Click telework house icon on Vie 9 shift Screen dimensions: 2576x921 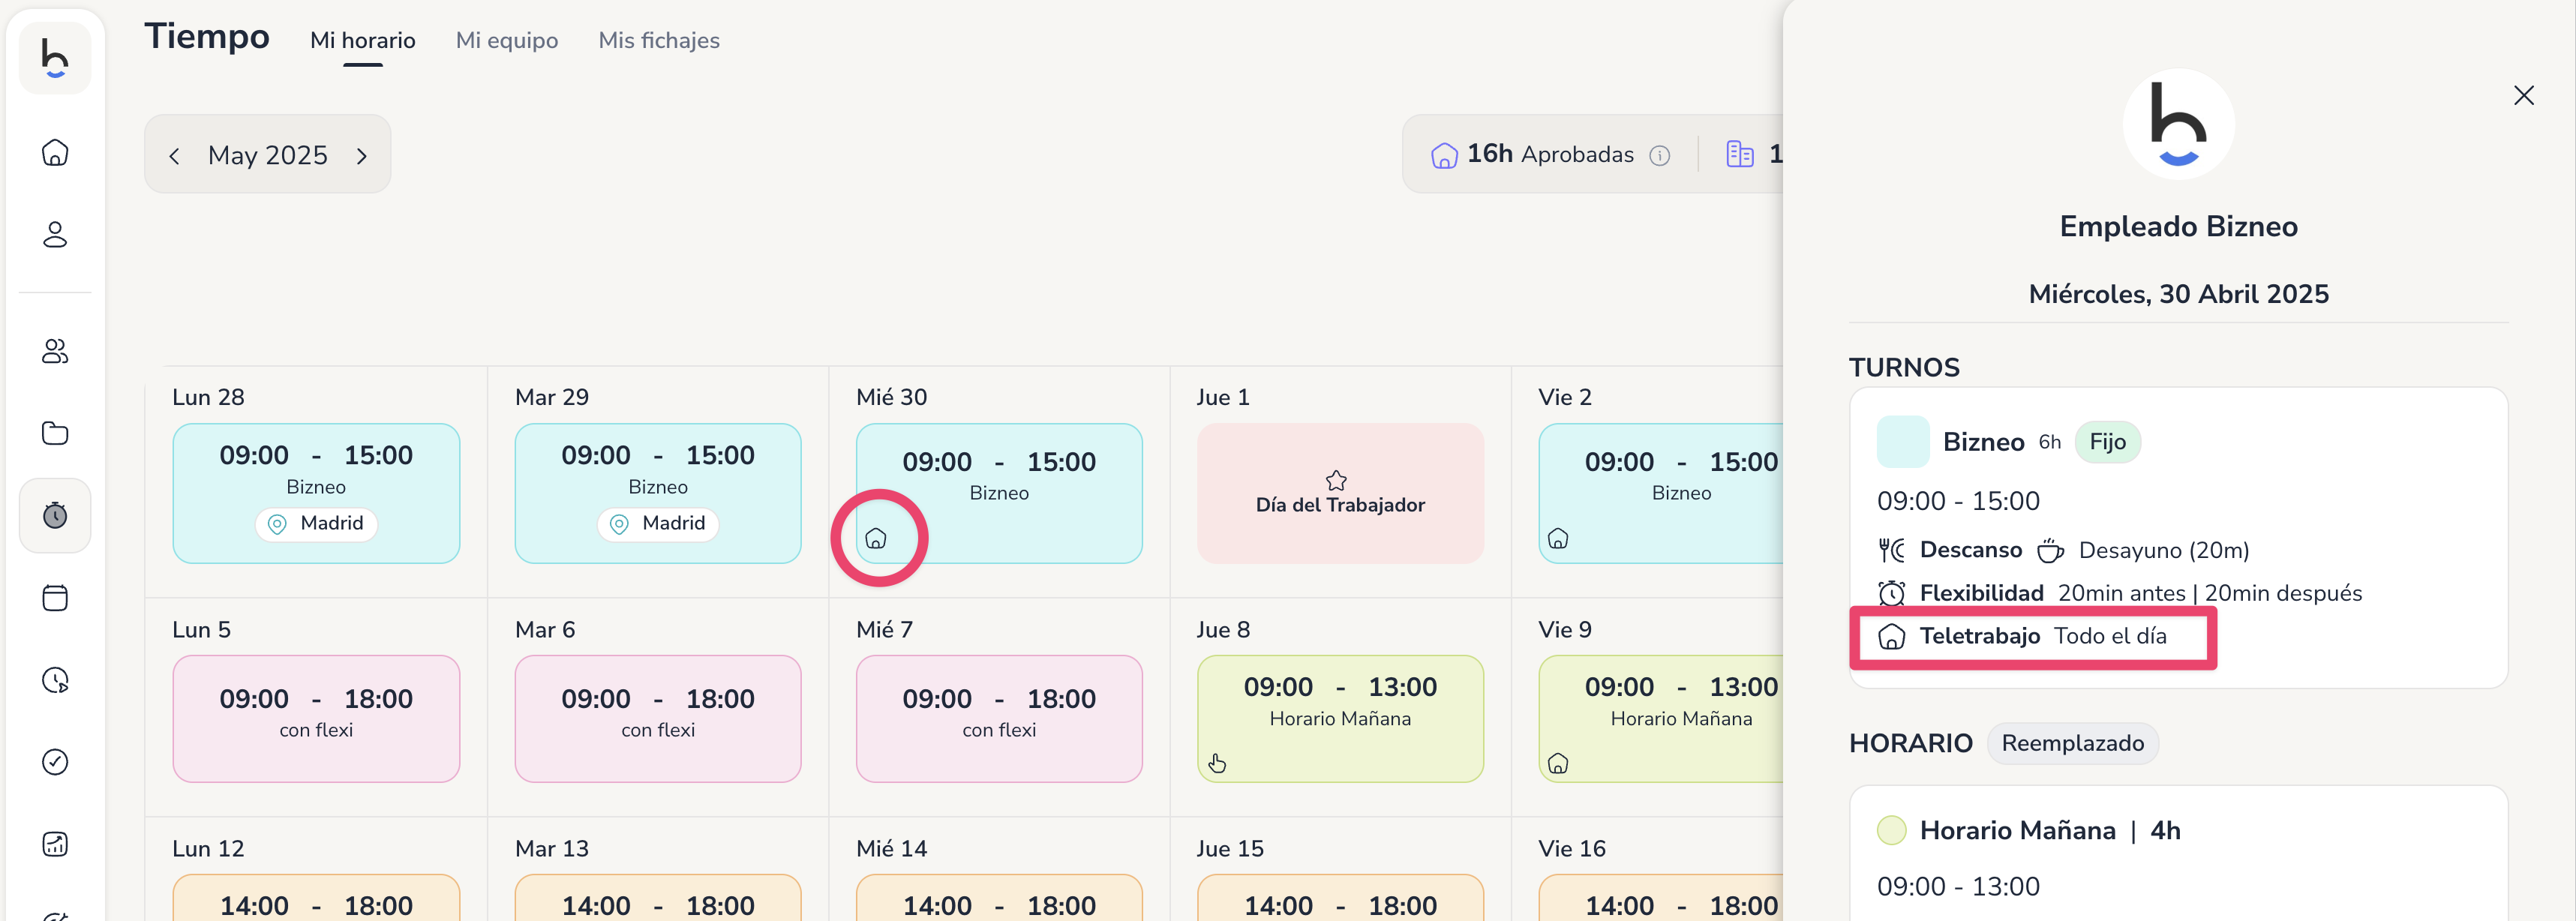[x=1558, y=763]
